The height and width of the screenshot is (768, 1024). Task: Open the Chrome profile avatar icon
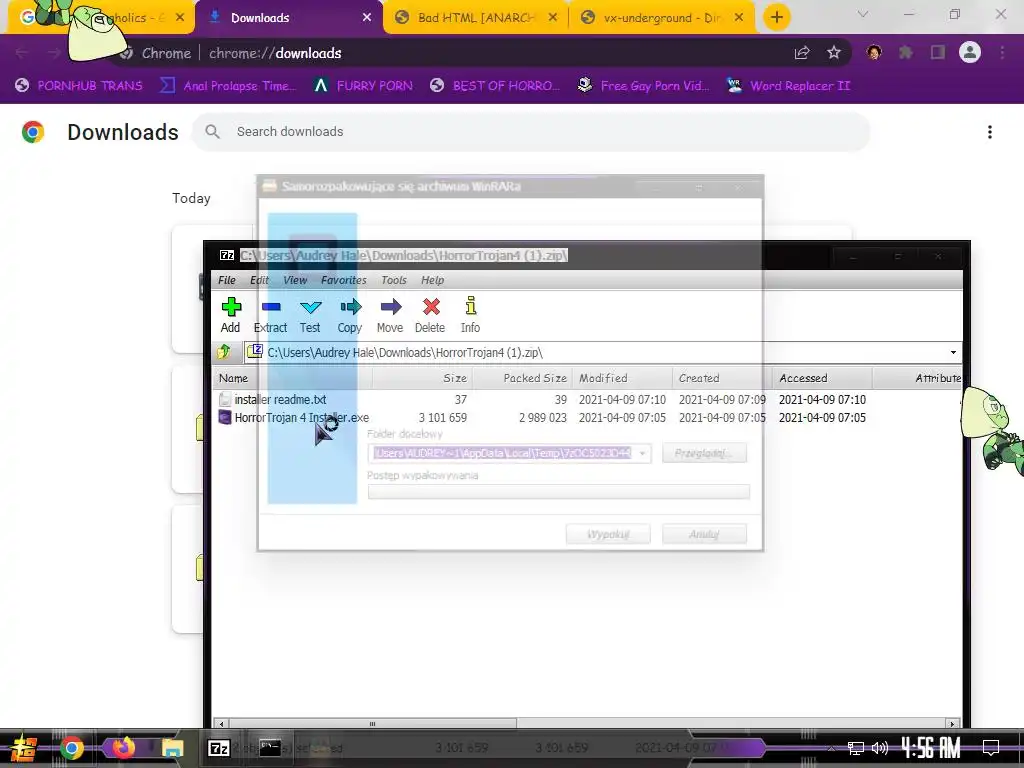[x=970, y=52]
